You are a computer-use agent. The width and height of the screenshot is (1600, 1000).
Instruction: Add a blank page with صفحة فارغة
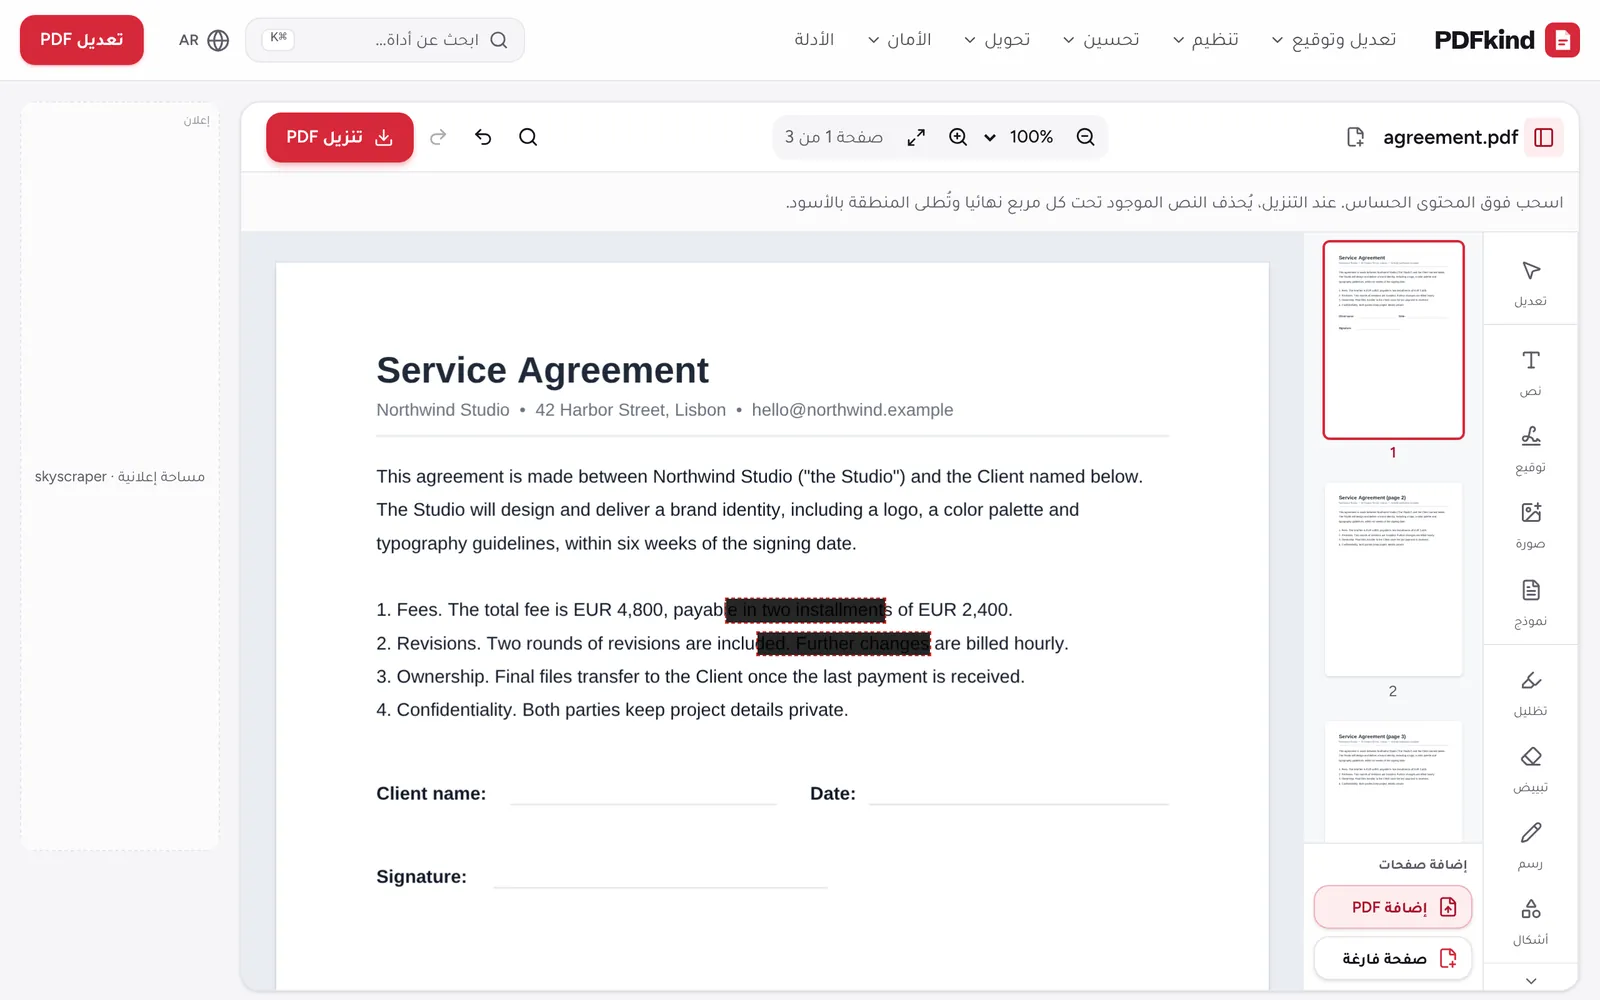(x=1392, y=958)
